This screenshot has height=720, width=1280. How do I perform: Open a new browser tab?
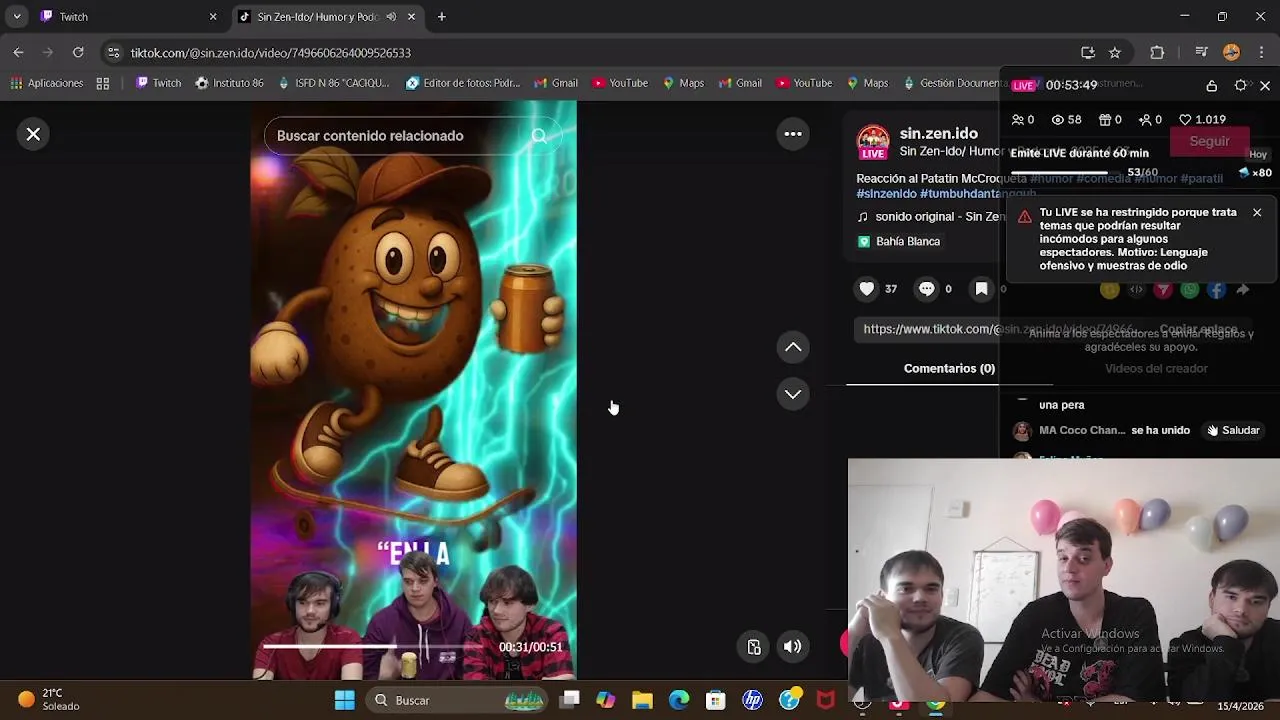pos(441,17)
